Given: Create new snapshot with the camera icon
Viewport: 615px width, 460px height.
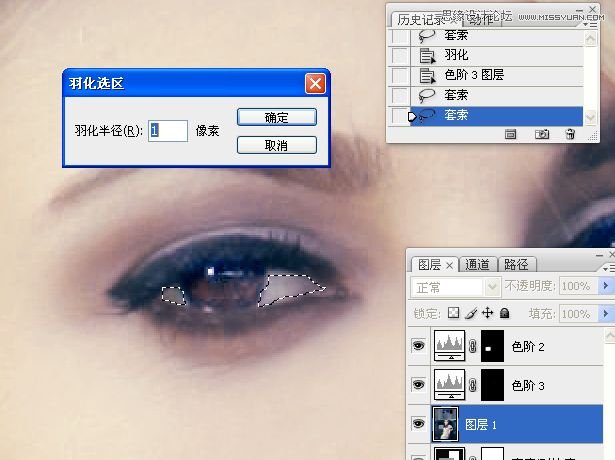Looking at the screenshot, I should pyautogui.click(x=541, y=134).
